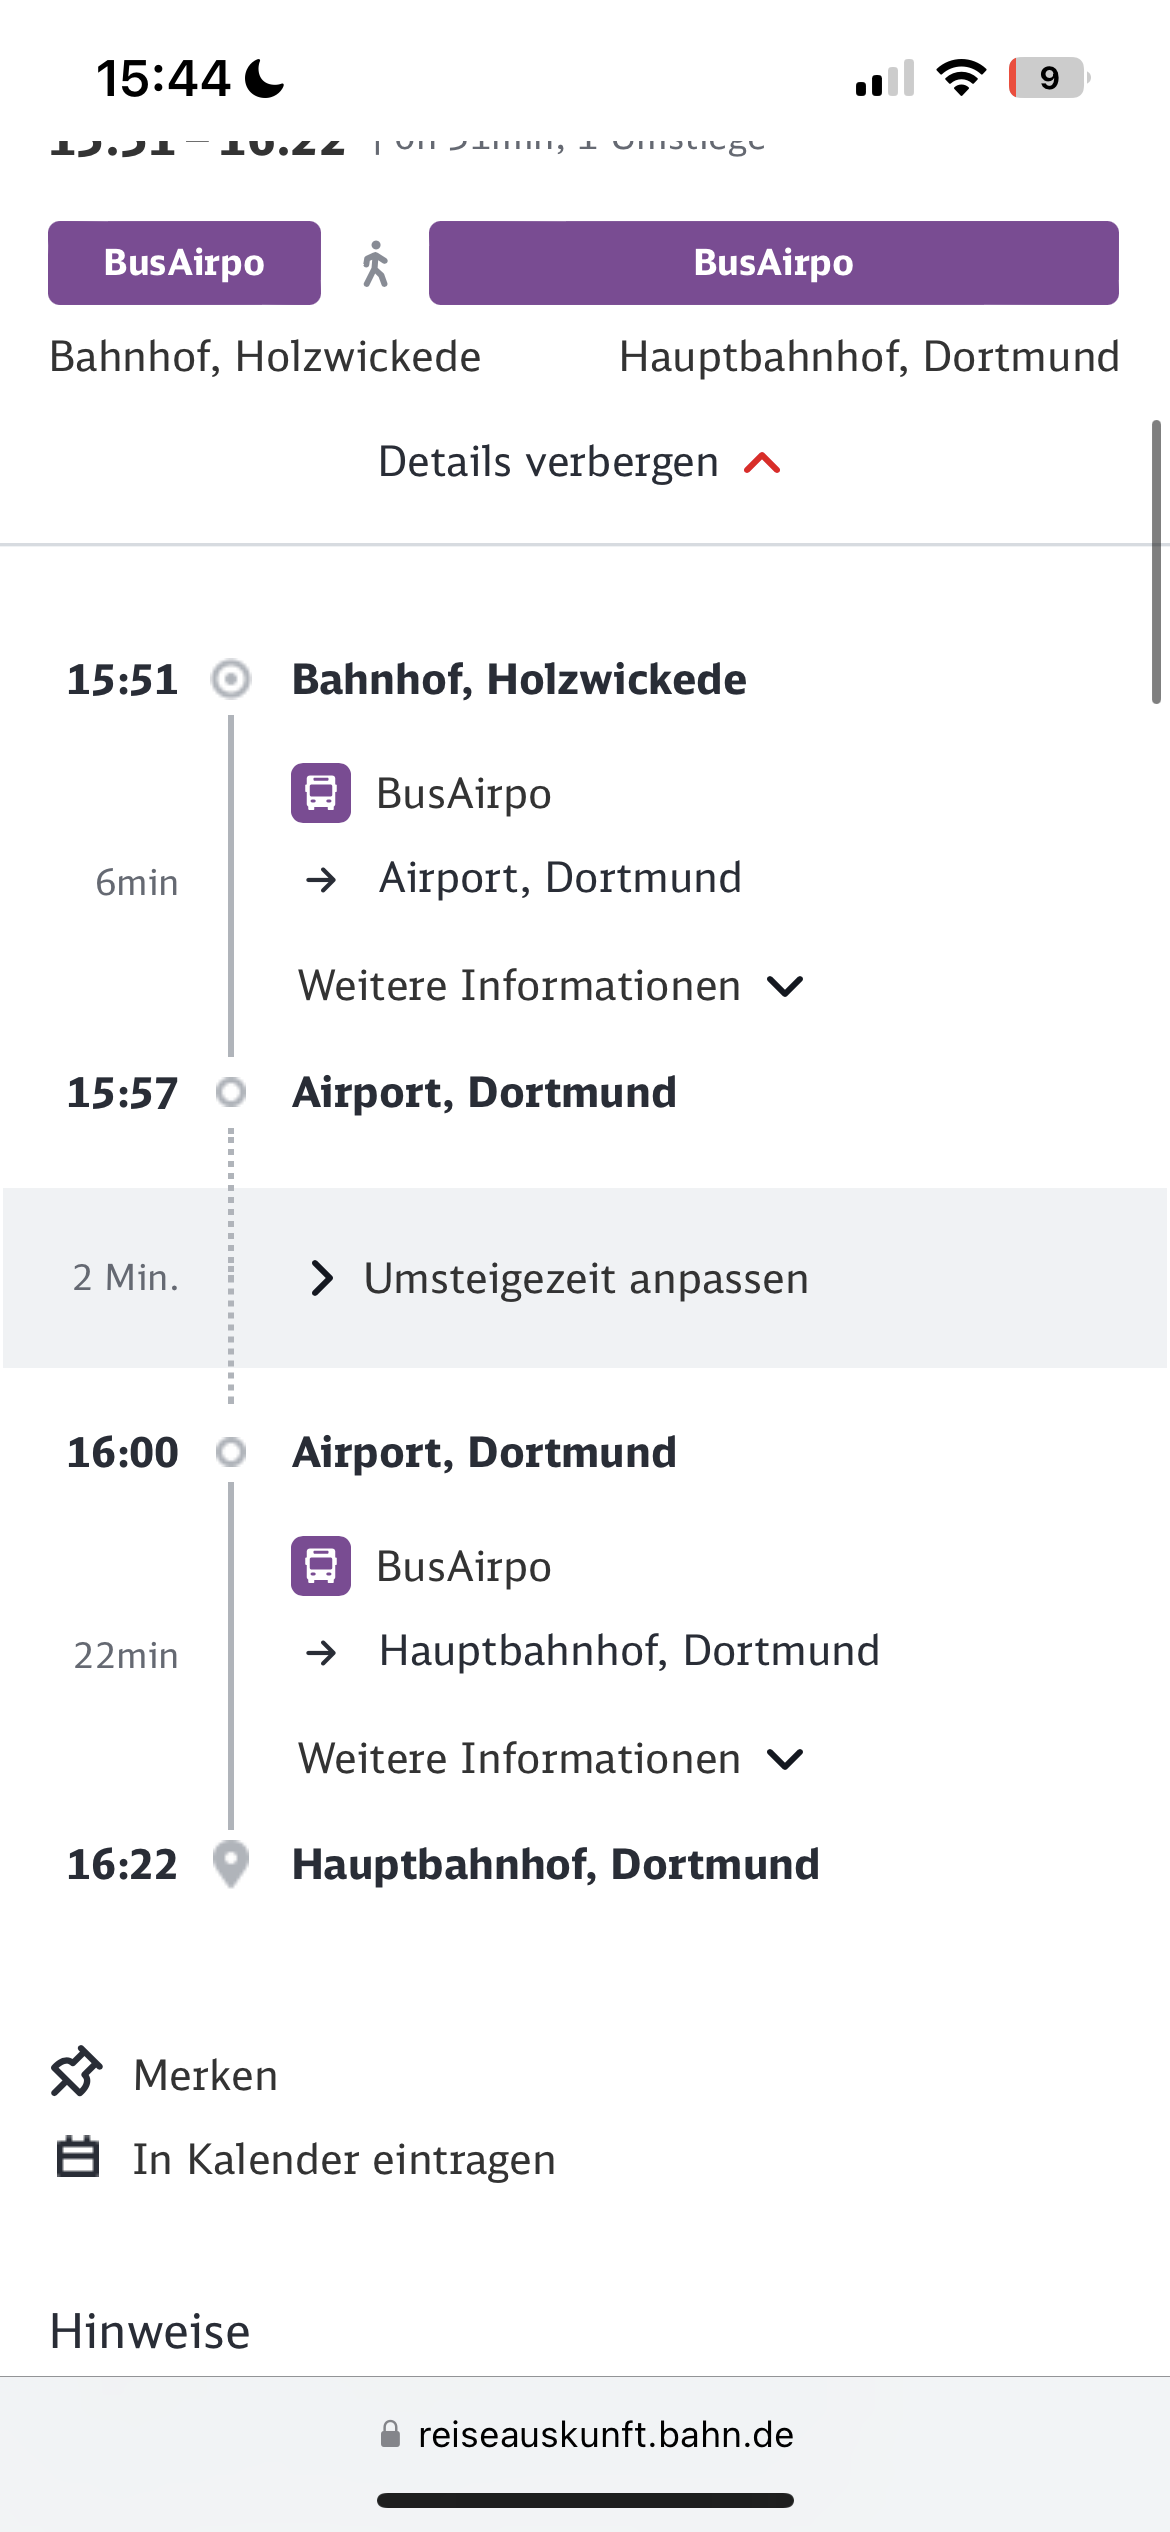Open Umsteigezeit anpassen

click(587, 1278)
